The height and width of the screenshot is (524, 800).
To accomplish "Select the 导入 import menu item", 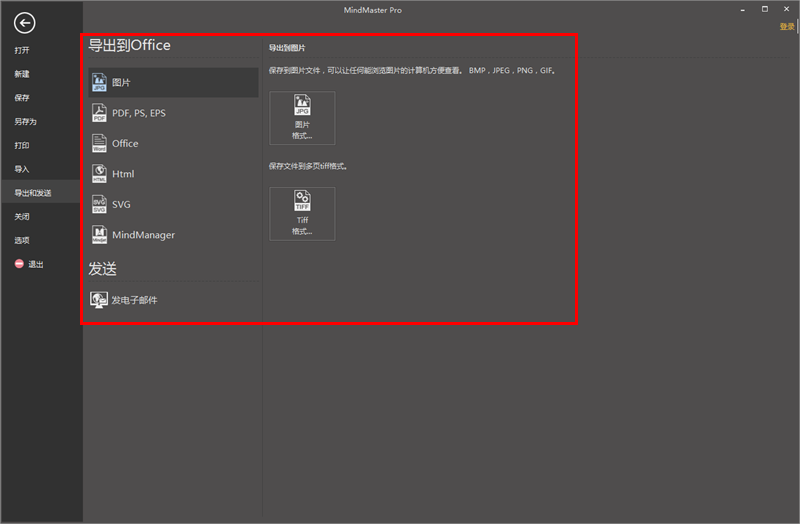I will (x=22, y=169).
